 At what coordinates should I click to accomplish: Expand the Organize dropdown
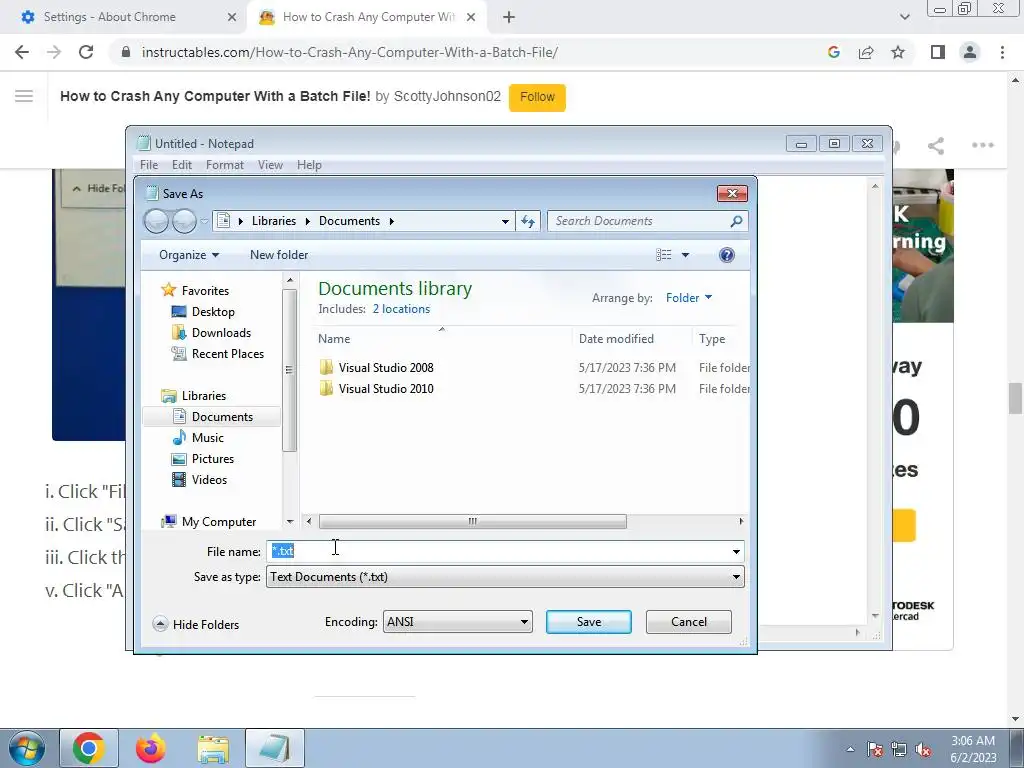pos(189,255)
